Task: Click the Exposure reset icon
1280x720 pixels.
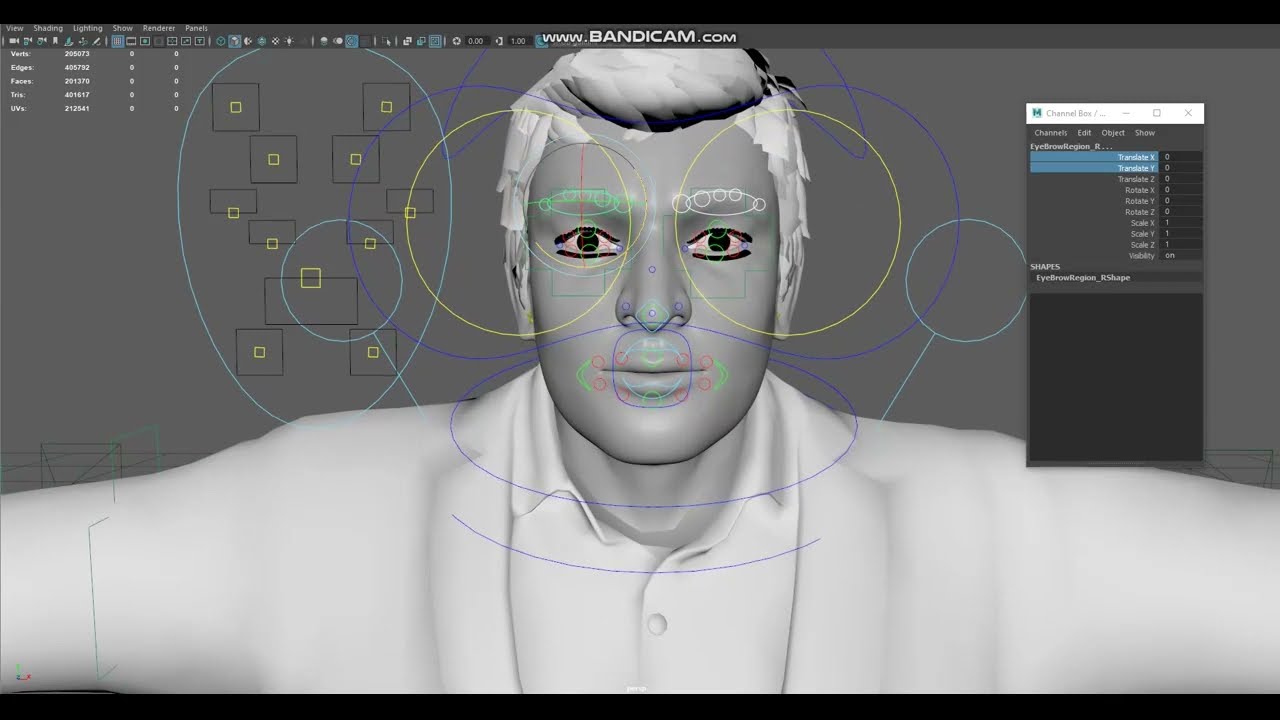Action: [456, 41]
